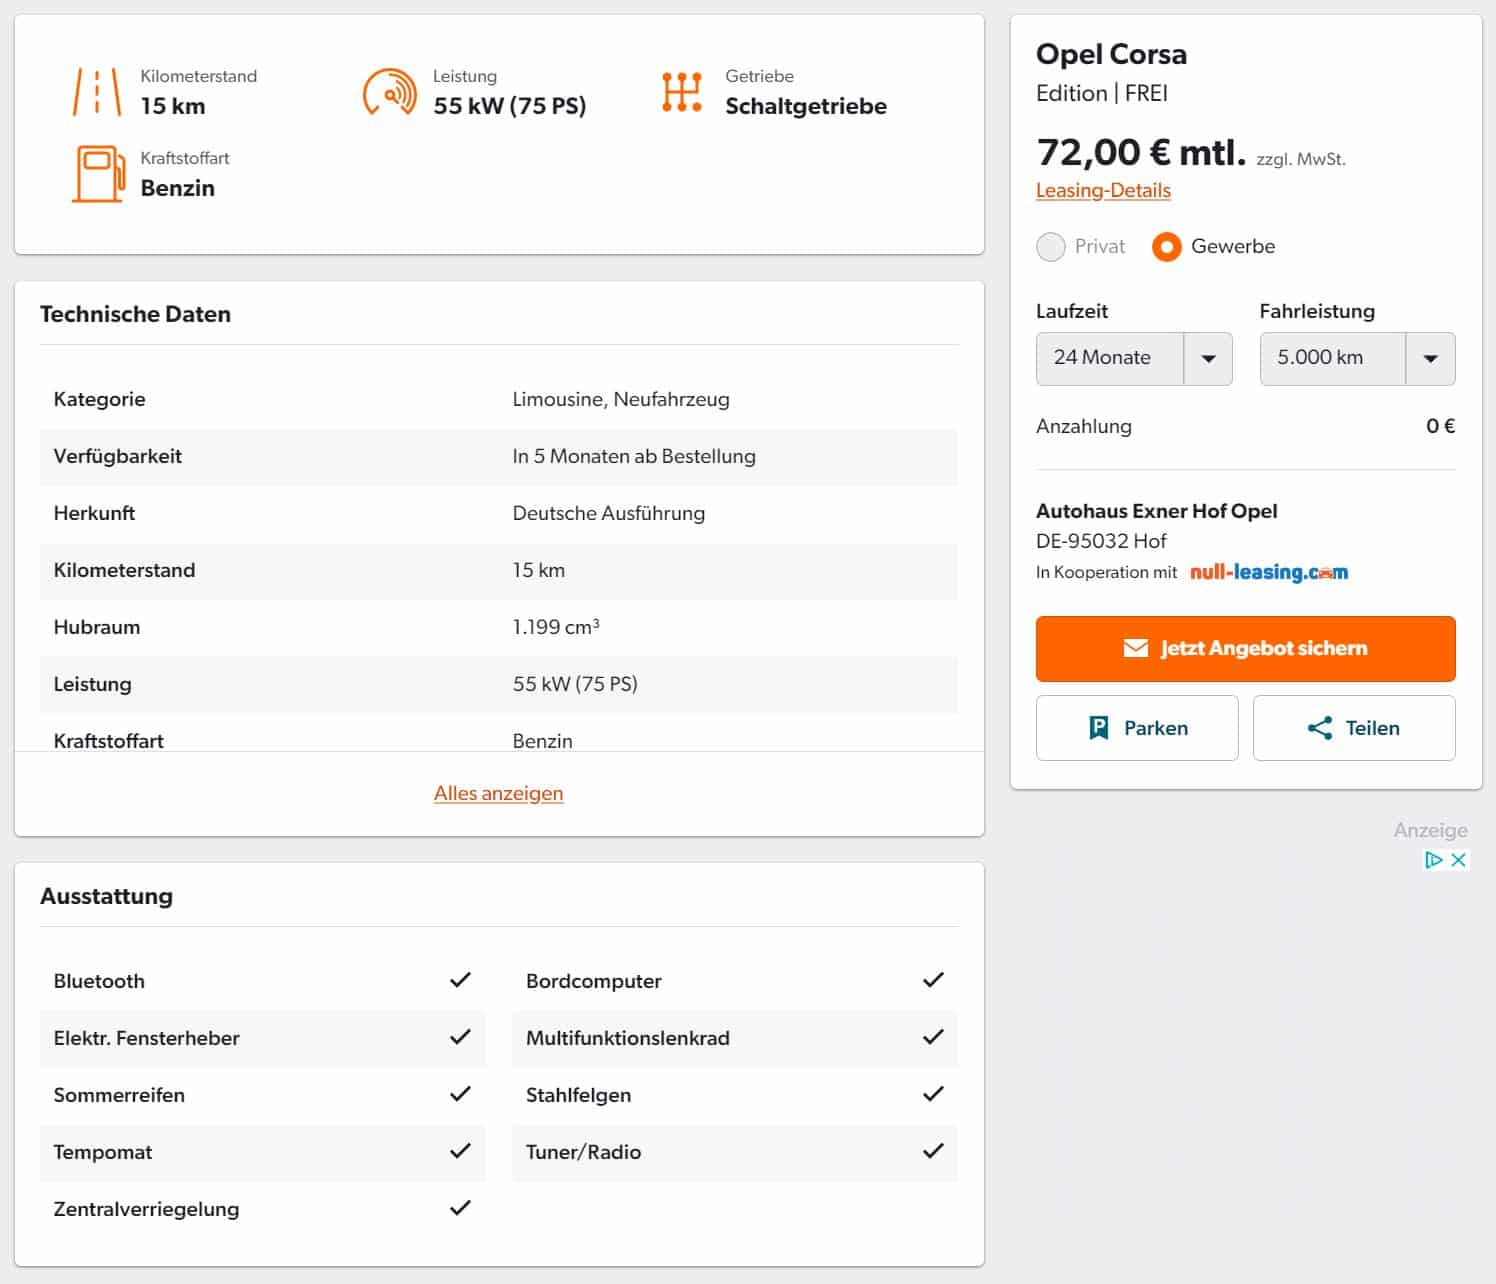Click the Bluetooth checkmark

460,980
